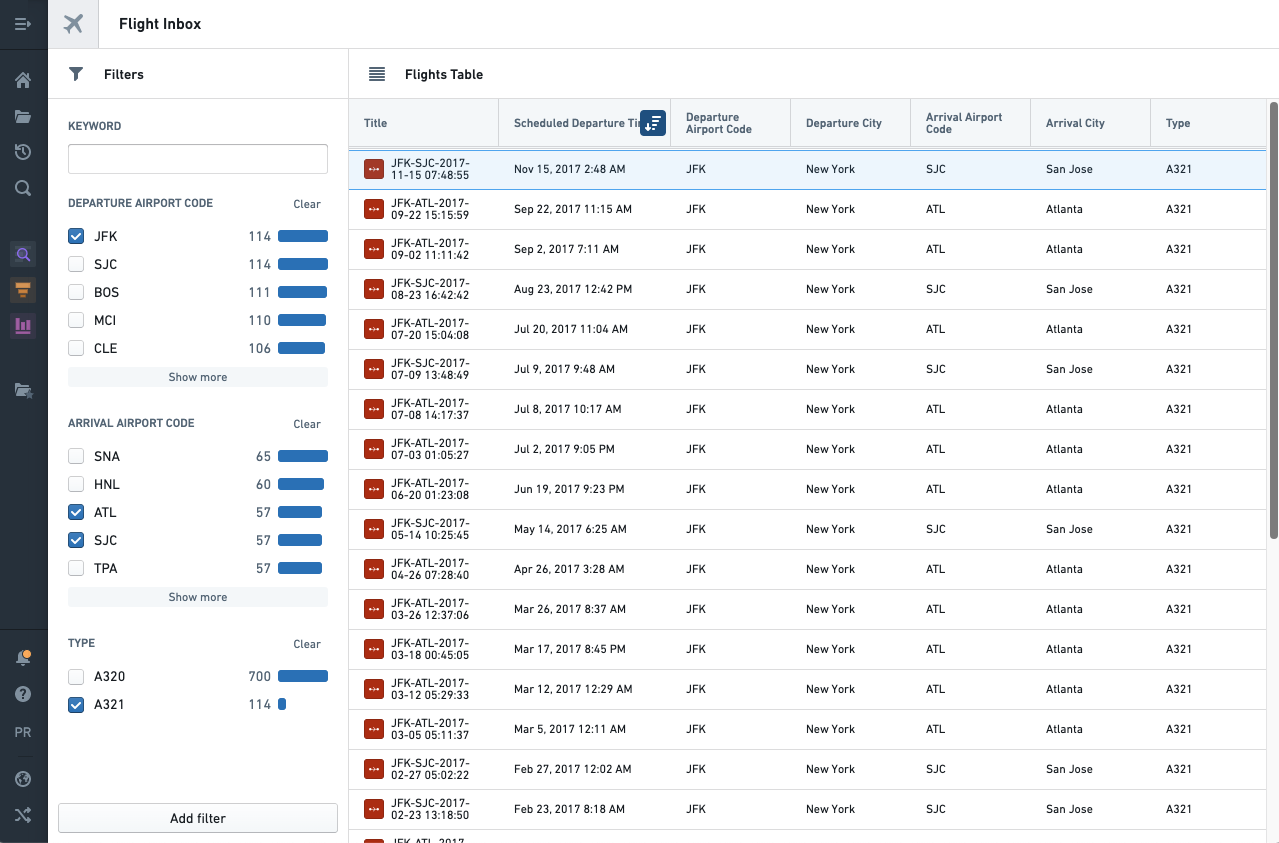Image resolution: width=1279 pixels, height=843 pixels.
Task: Open the files folder icon in sidebar
Action: (x=23, y=116)
